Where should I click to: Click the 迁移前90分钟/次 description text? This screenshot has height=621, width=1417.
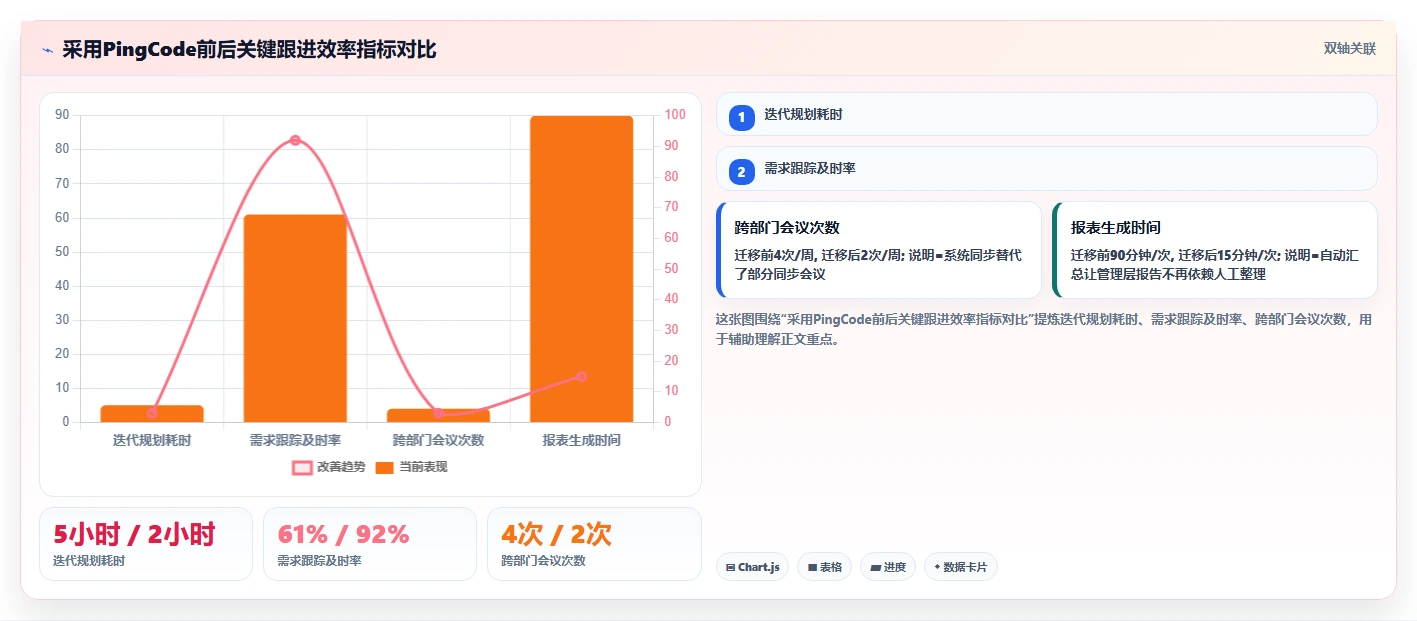tap(1215, 264)
